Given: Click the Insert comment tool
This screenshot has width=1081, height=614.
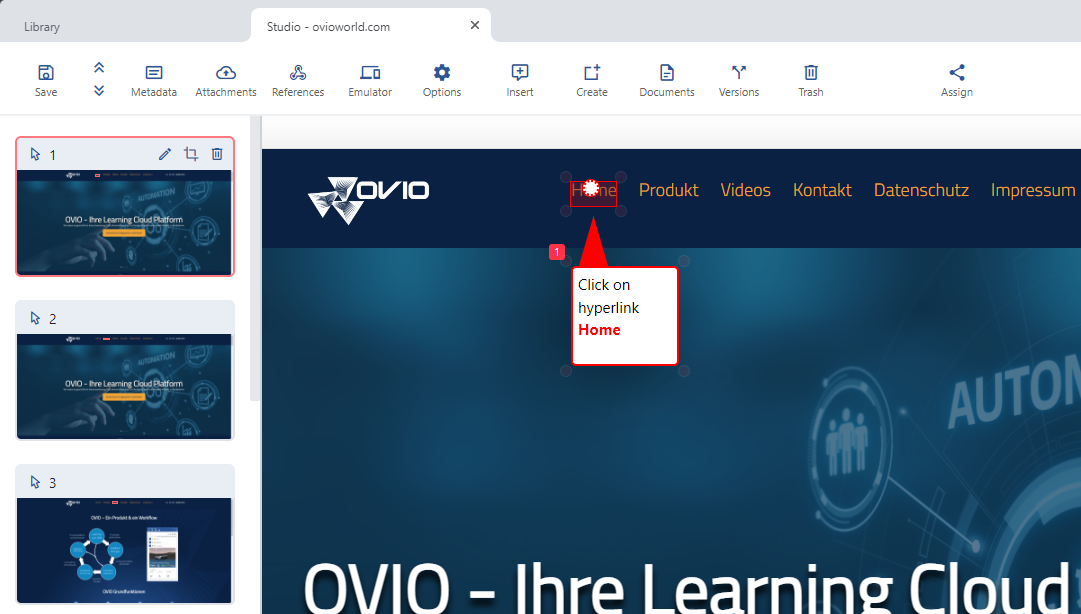Looking at the screenshot, I should point(520,80).
